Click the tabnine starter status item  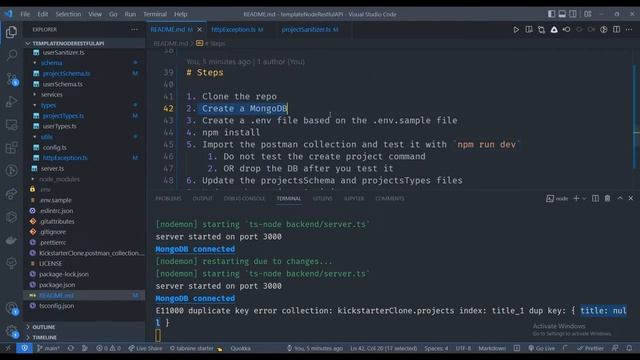(196, 348)
